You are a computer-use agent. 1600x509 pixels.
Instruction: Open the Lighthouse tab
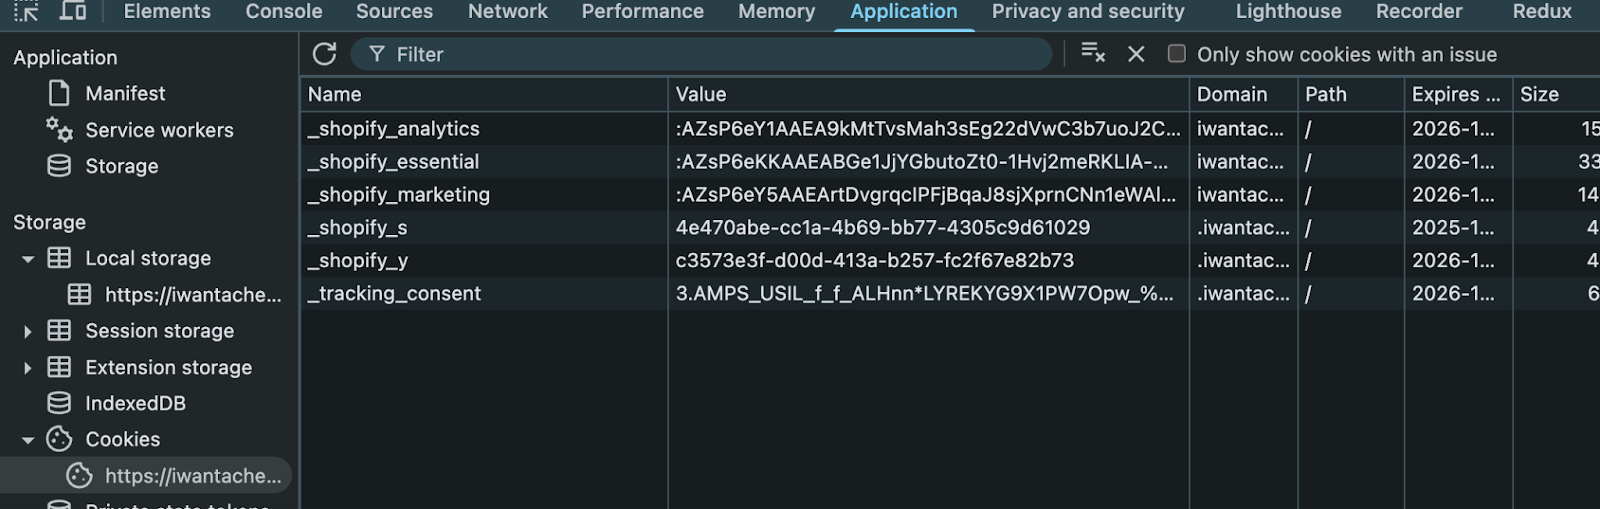pyautogui.click(x=1289, y=12)
